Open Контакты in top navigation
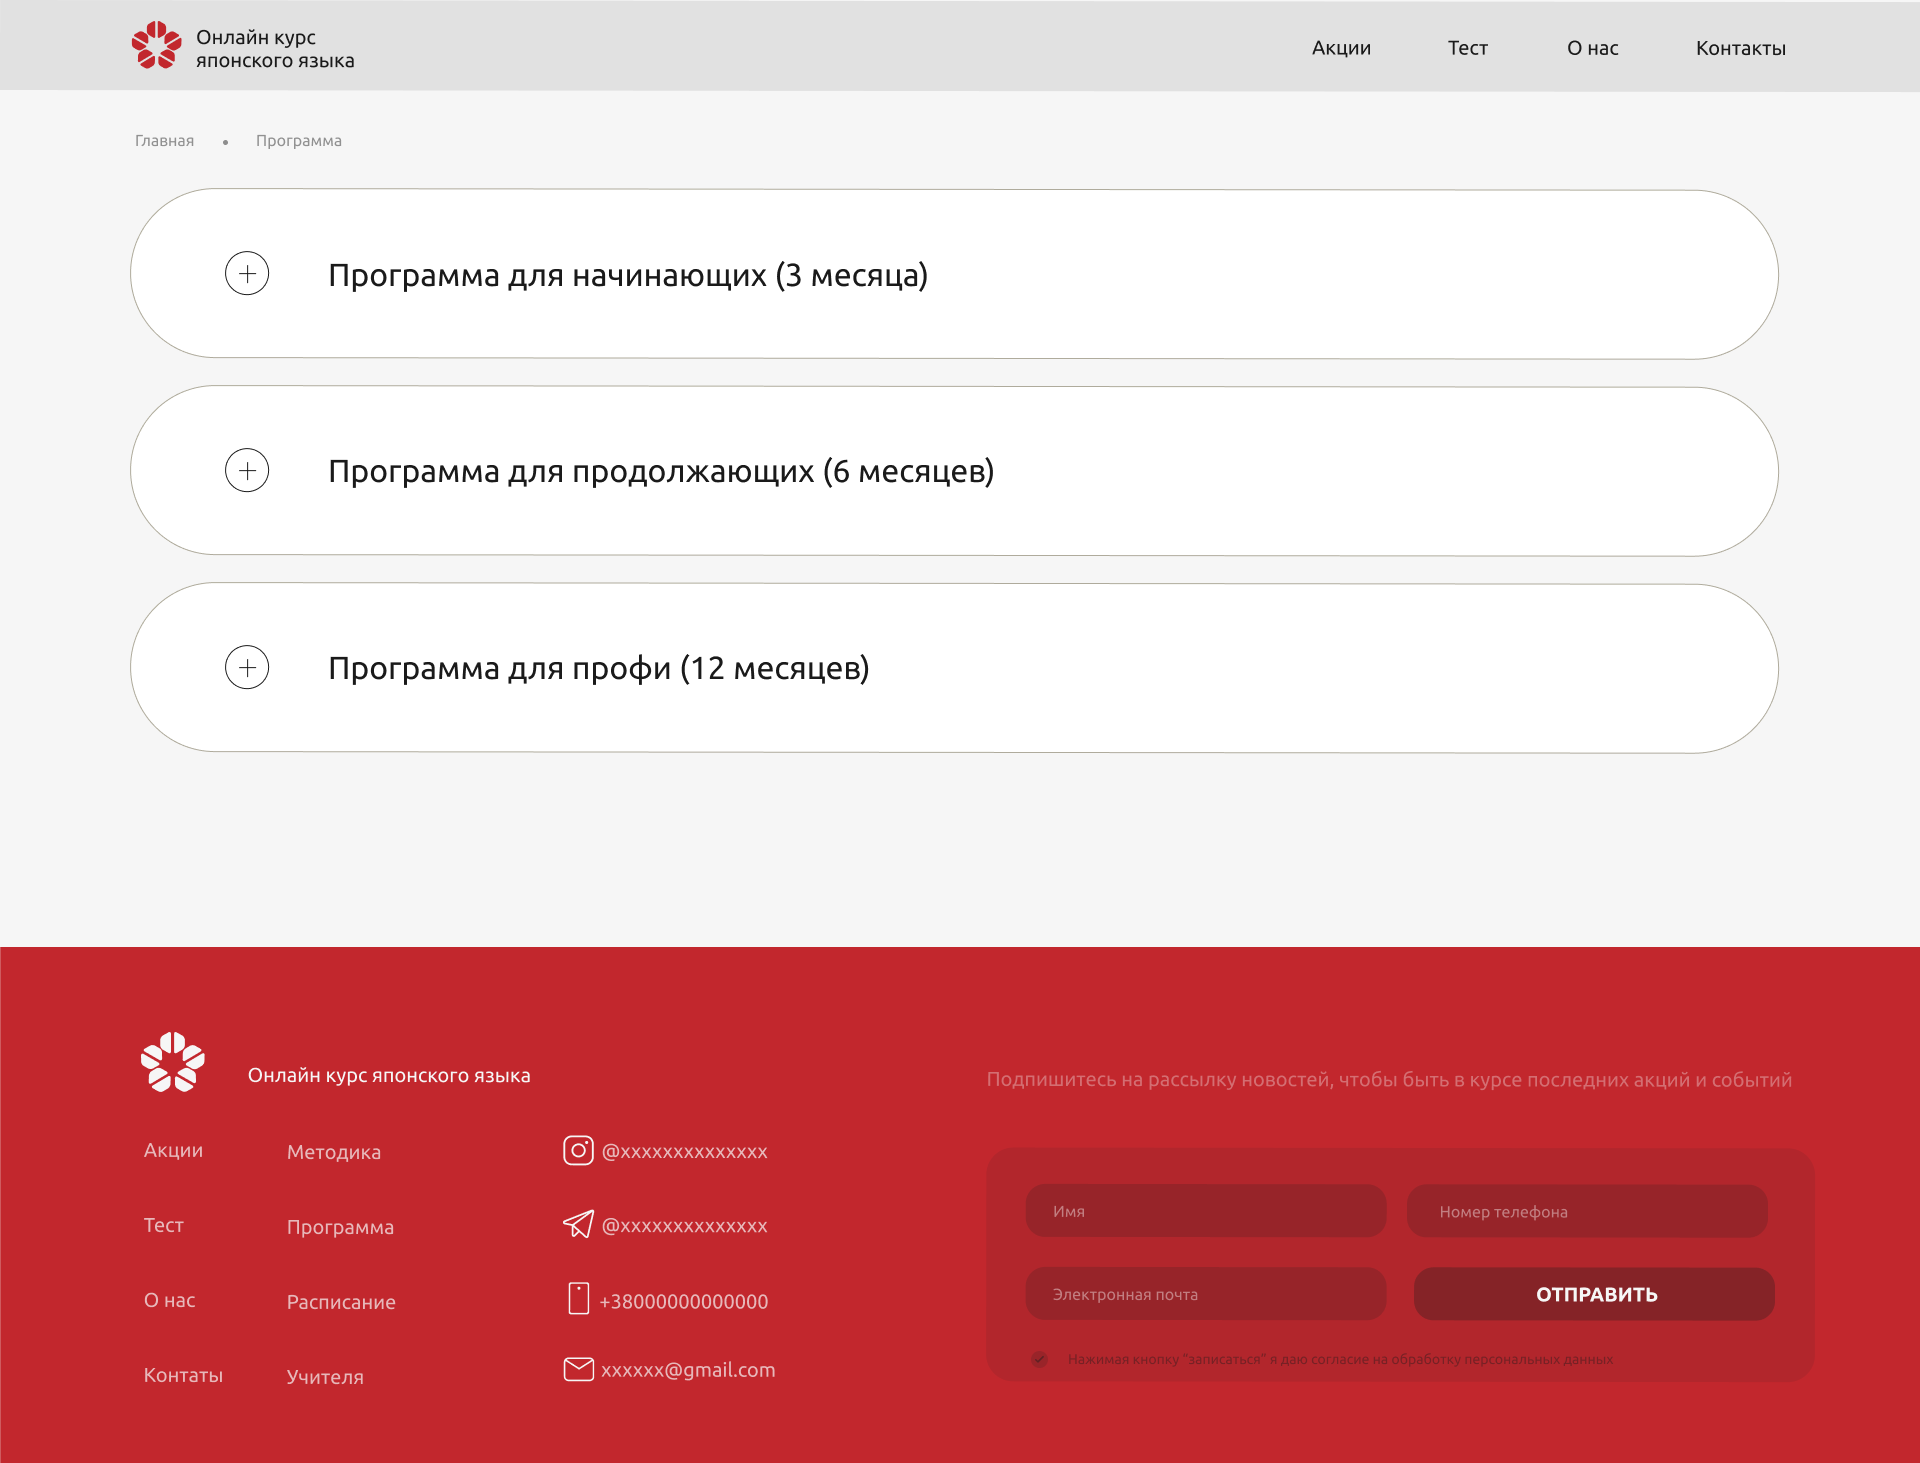The image size is (1920, 1463). [x=1740, y=48]
